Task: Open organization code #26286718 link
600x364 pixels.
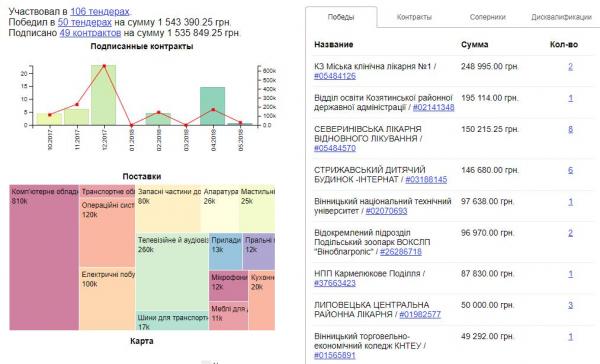Action: click(401, 251)
